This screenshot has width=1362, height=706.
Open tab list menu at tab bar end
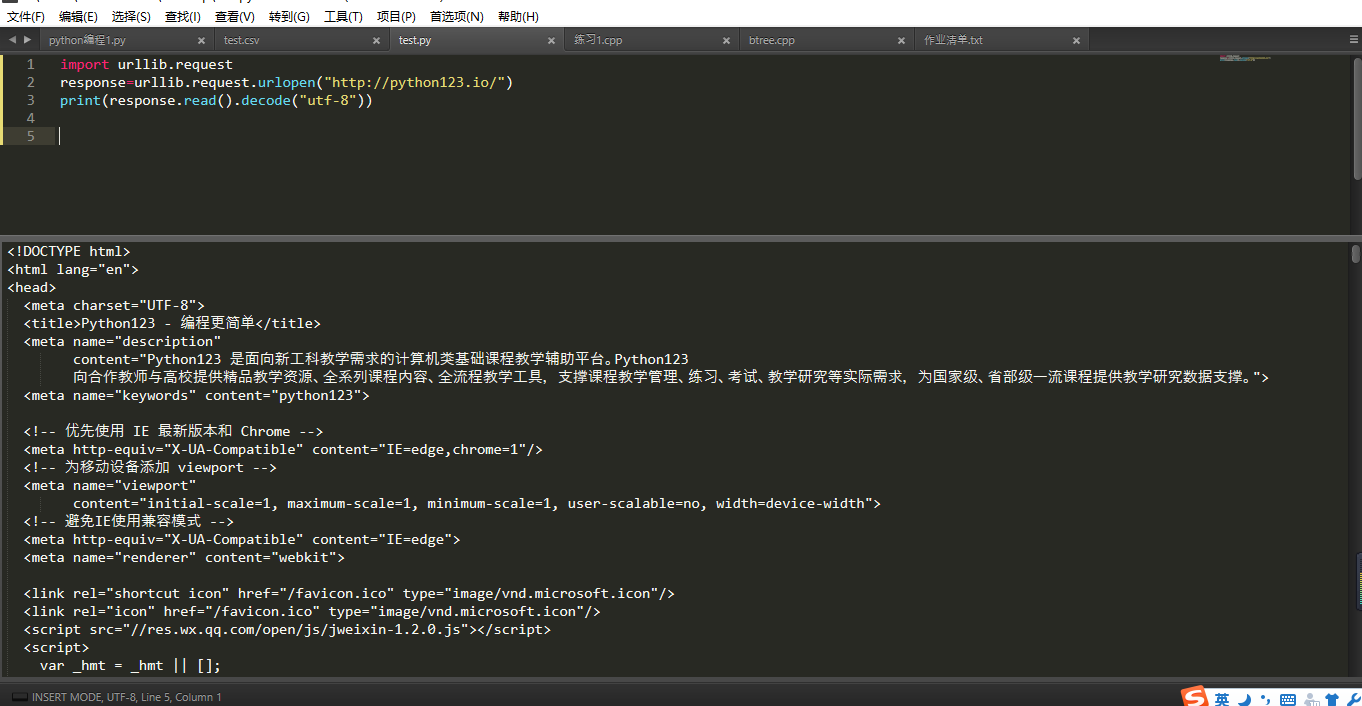point(1354,39)
